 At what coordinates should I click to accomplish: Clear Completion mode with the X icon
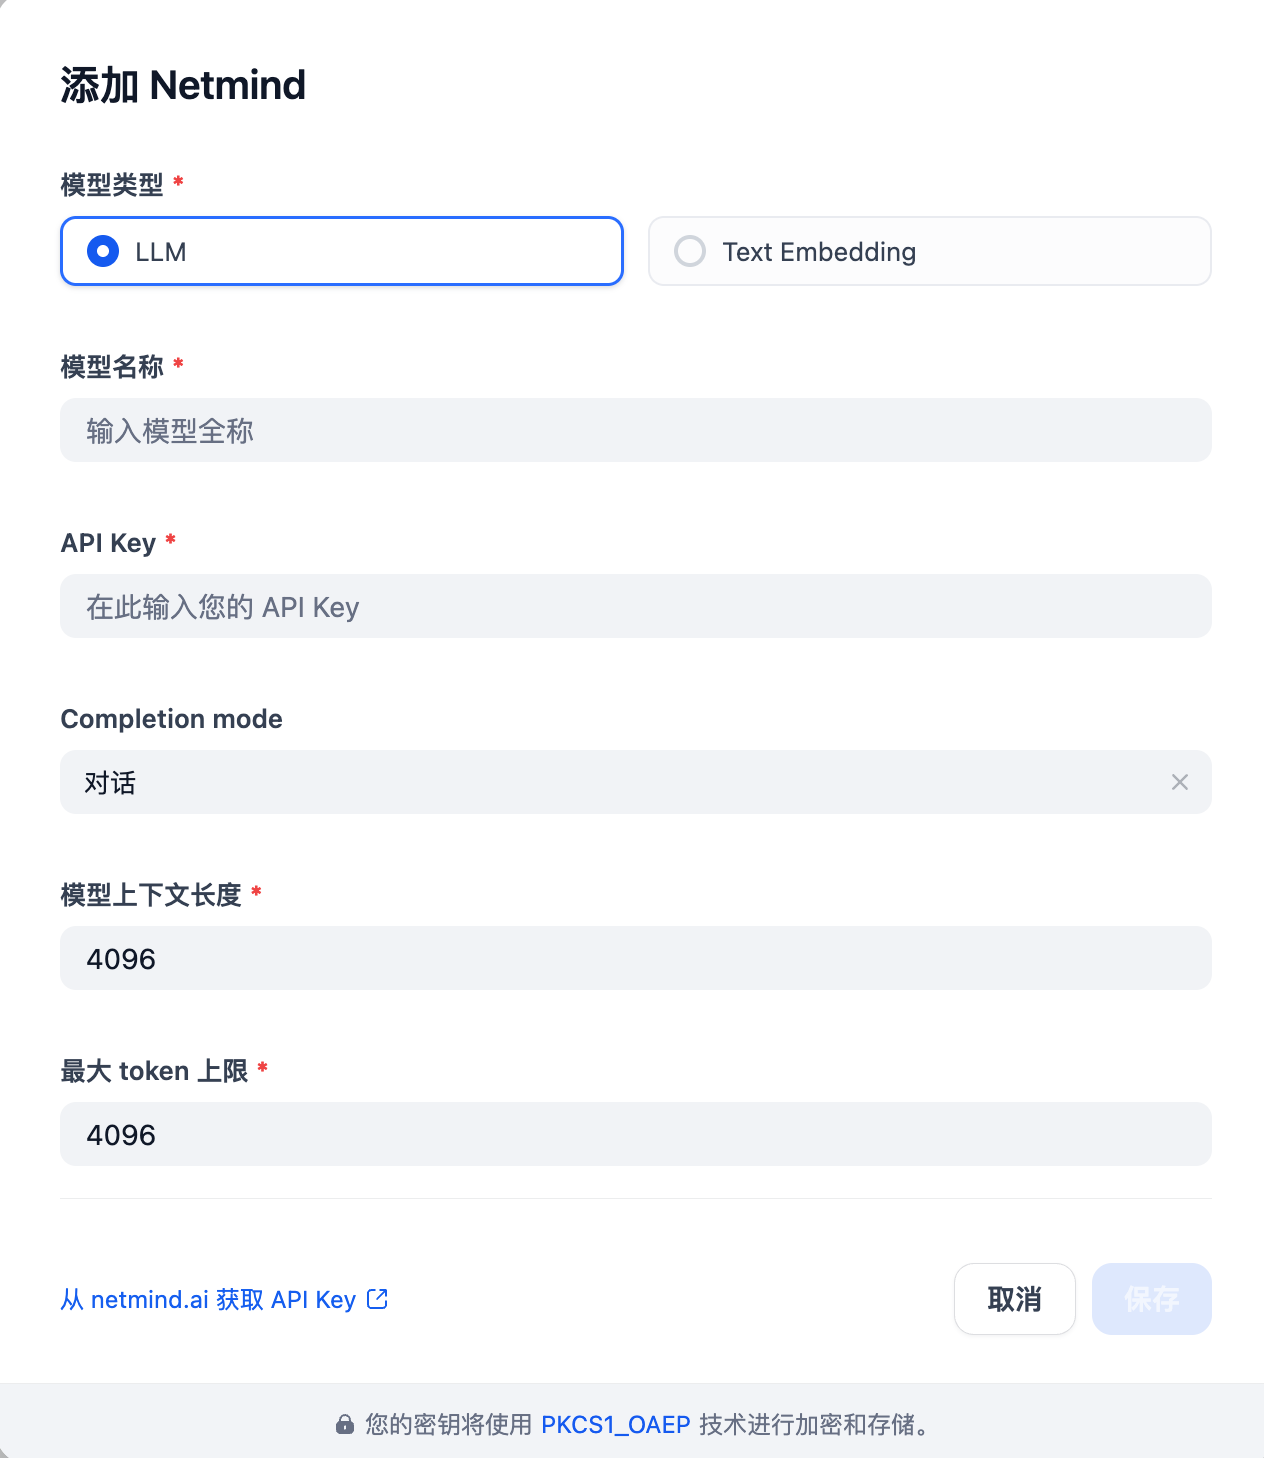click(1180, 782)
